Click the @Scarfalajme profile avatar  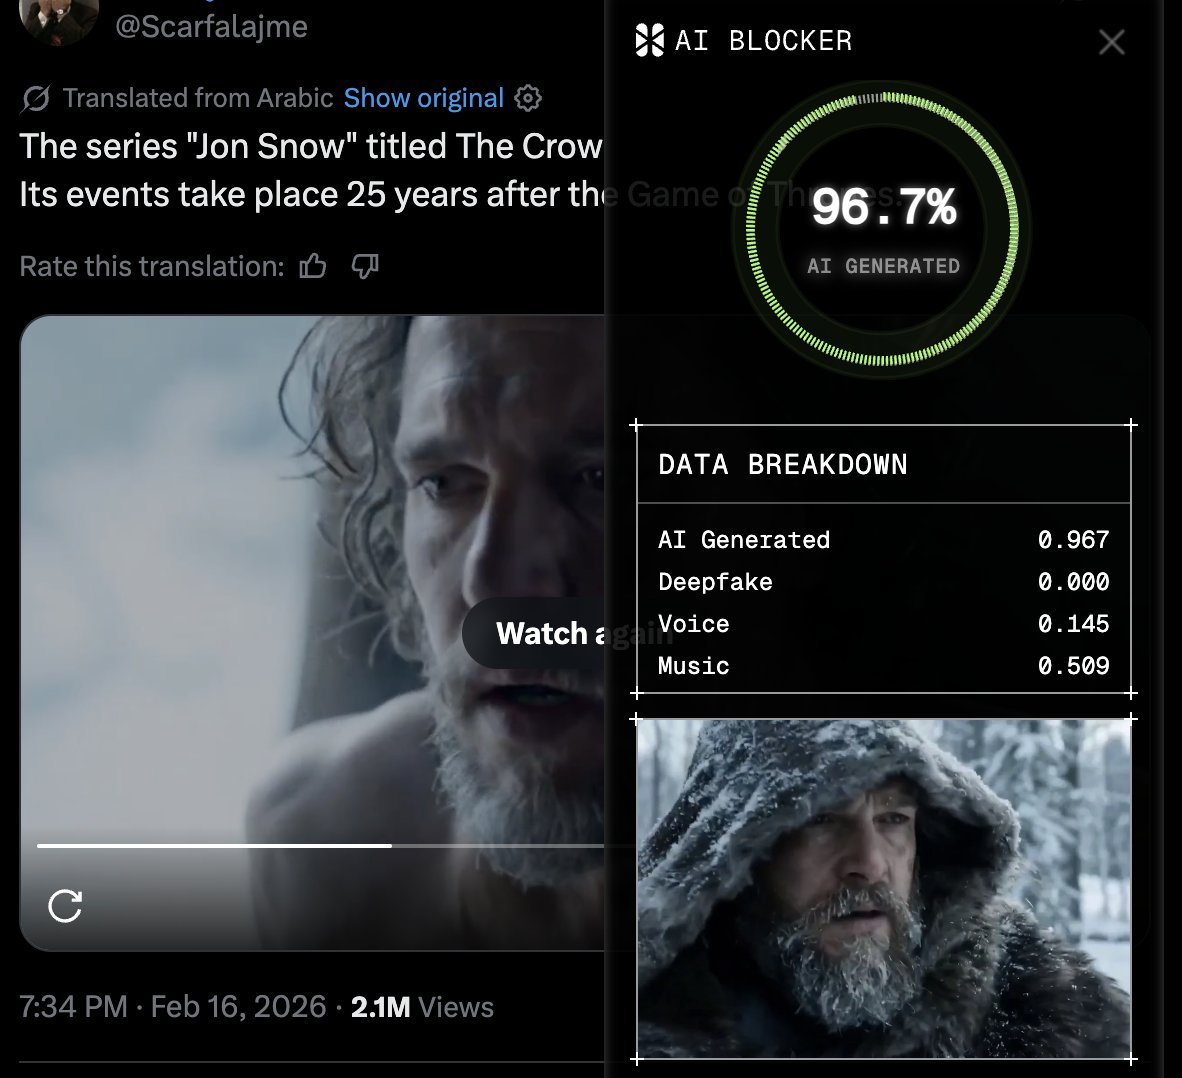pos(58,22)
